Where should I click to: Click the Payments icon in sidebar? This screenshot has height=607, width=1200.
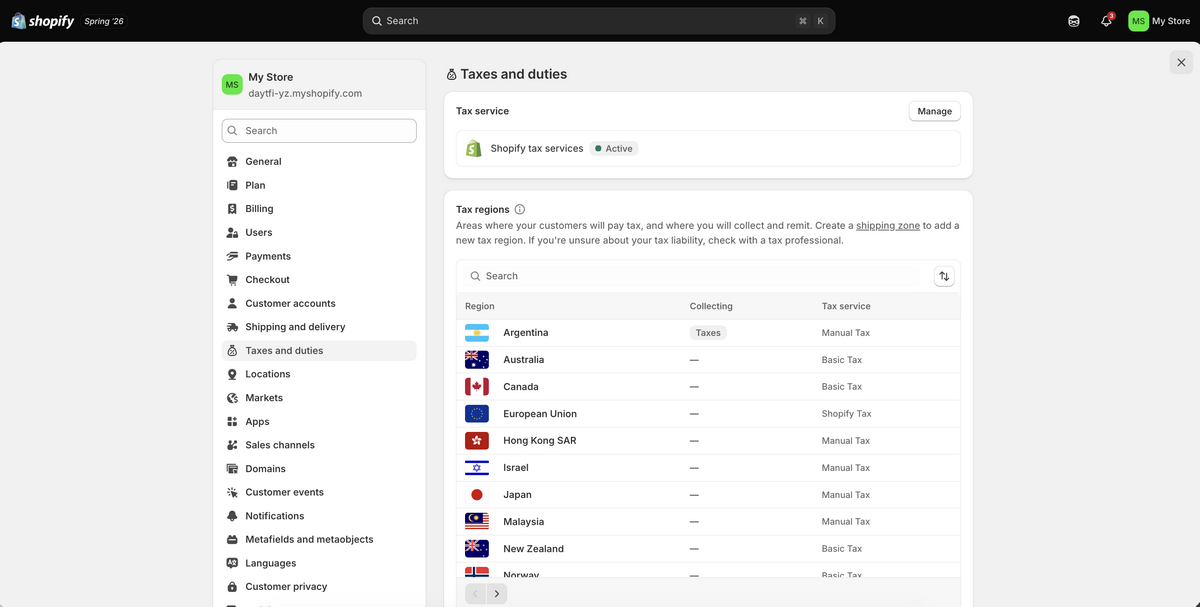click(232, 256)
